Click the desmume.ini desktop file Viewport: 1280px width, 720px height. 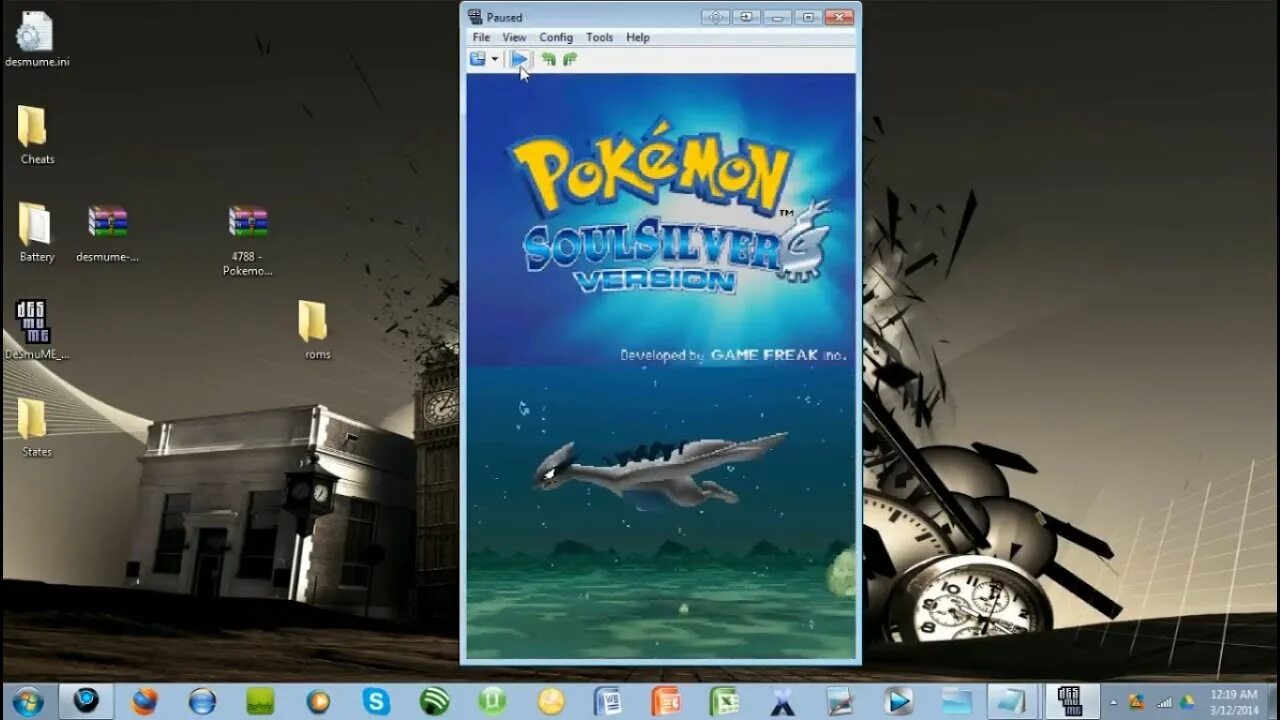36,40
